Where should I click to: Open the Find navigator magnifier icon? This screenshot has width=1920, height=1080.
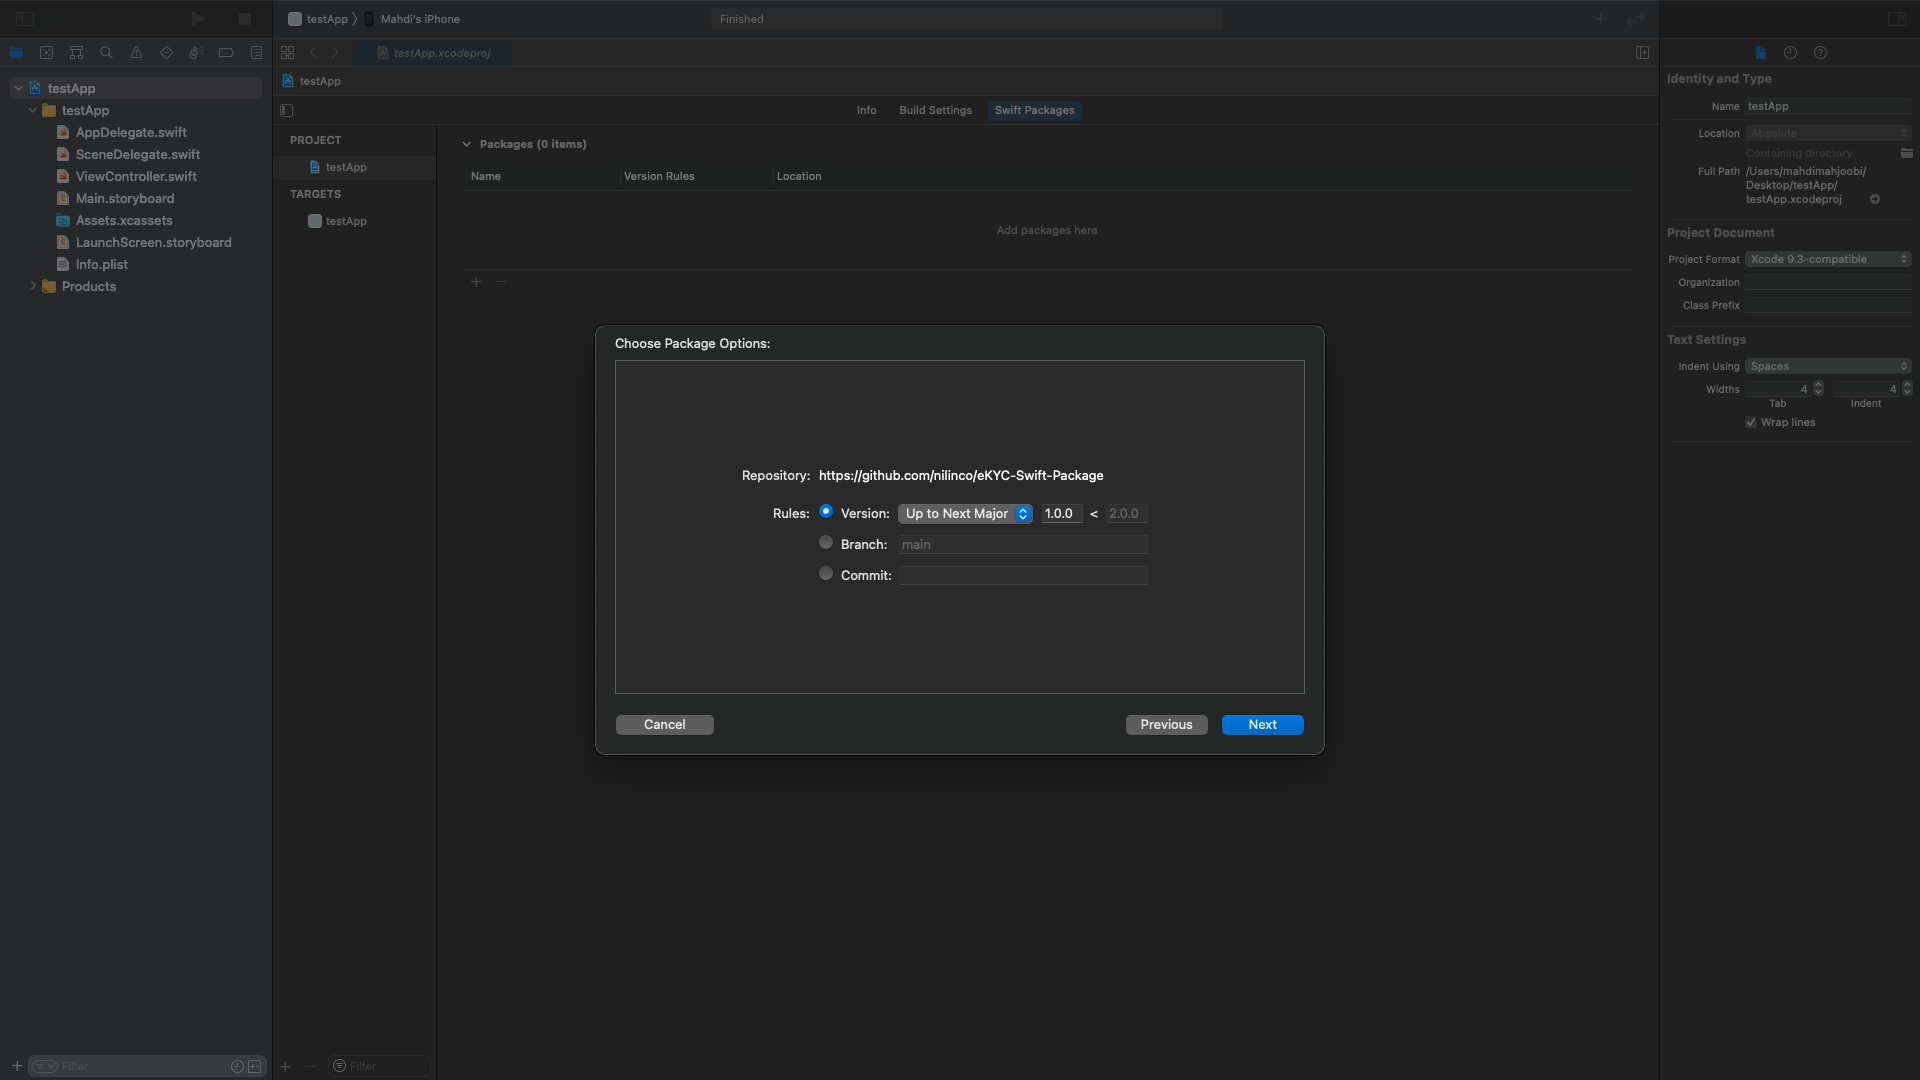pyautogui.click(x=106, y=53)
